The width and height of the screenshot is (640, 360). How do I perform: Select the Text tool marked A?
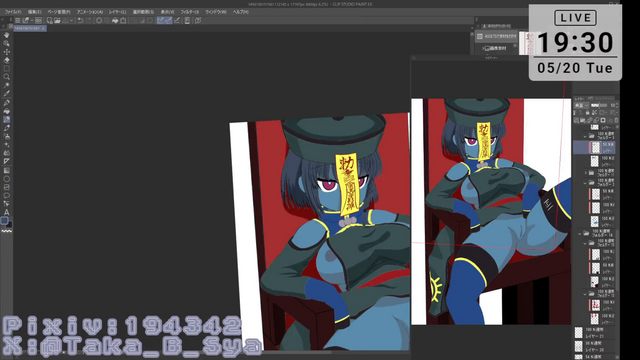(7, 212)
